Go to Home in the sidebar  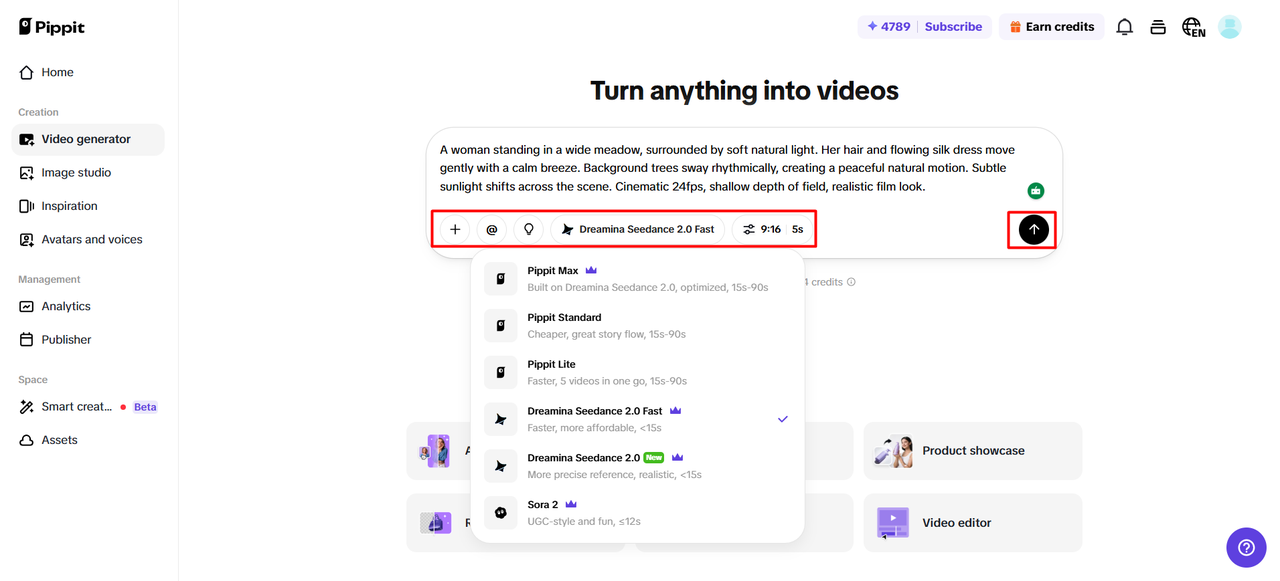(88, 72)
